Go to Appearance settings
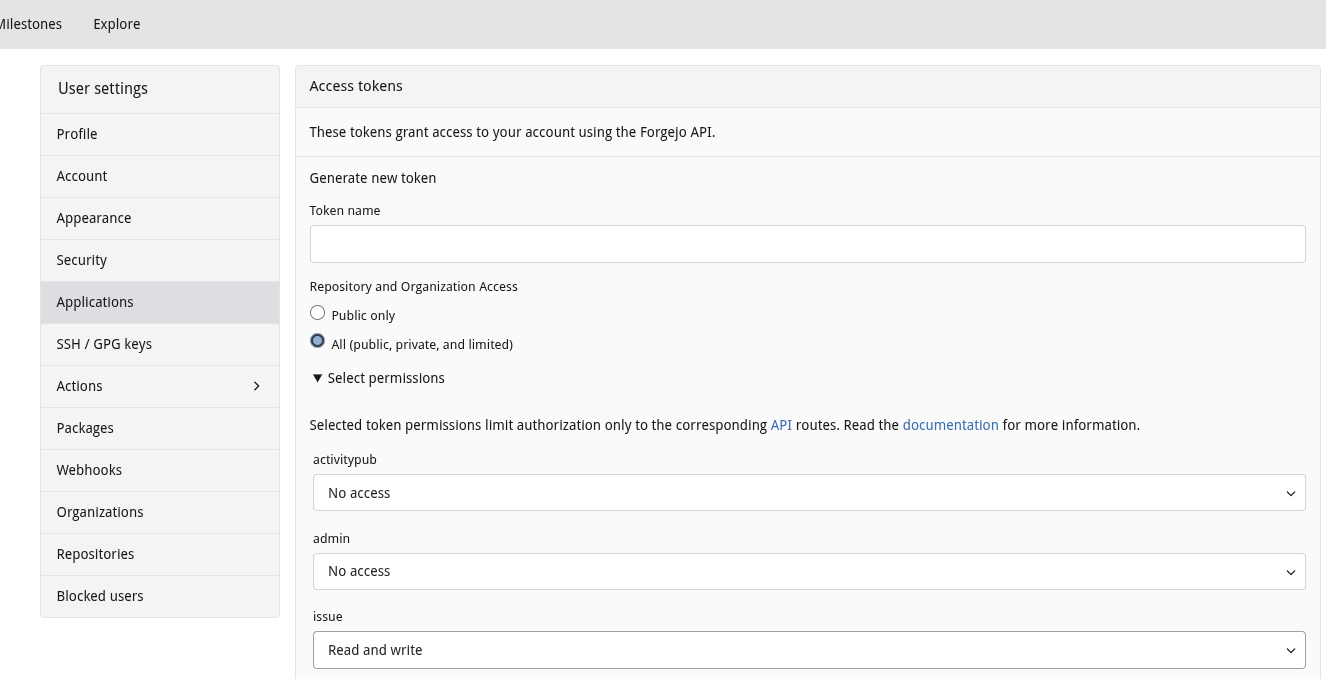This screenshot has height=679, width=1326. pos(93,218)
